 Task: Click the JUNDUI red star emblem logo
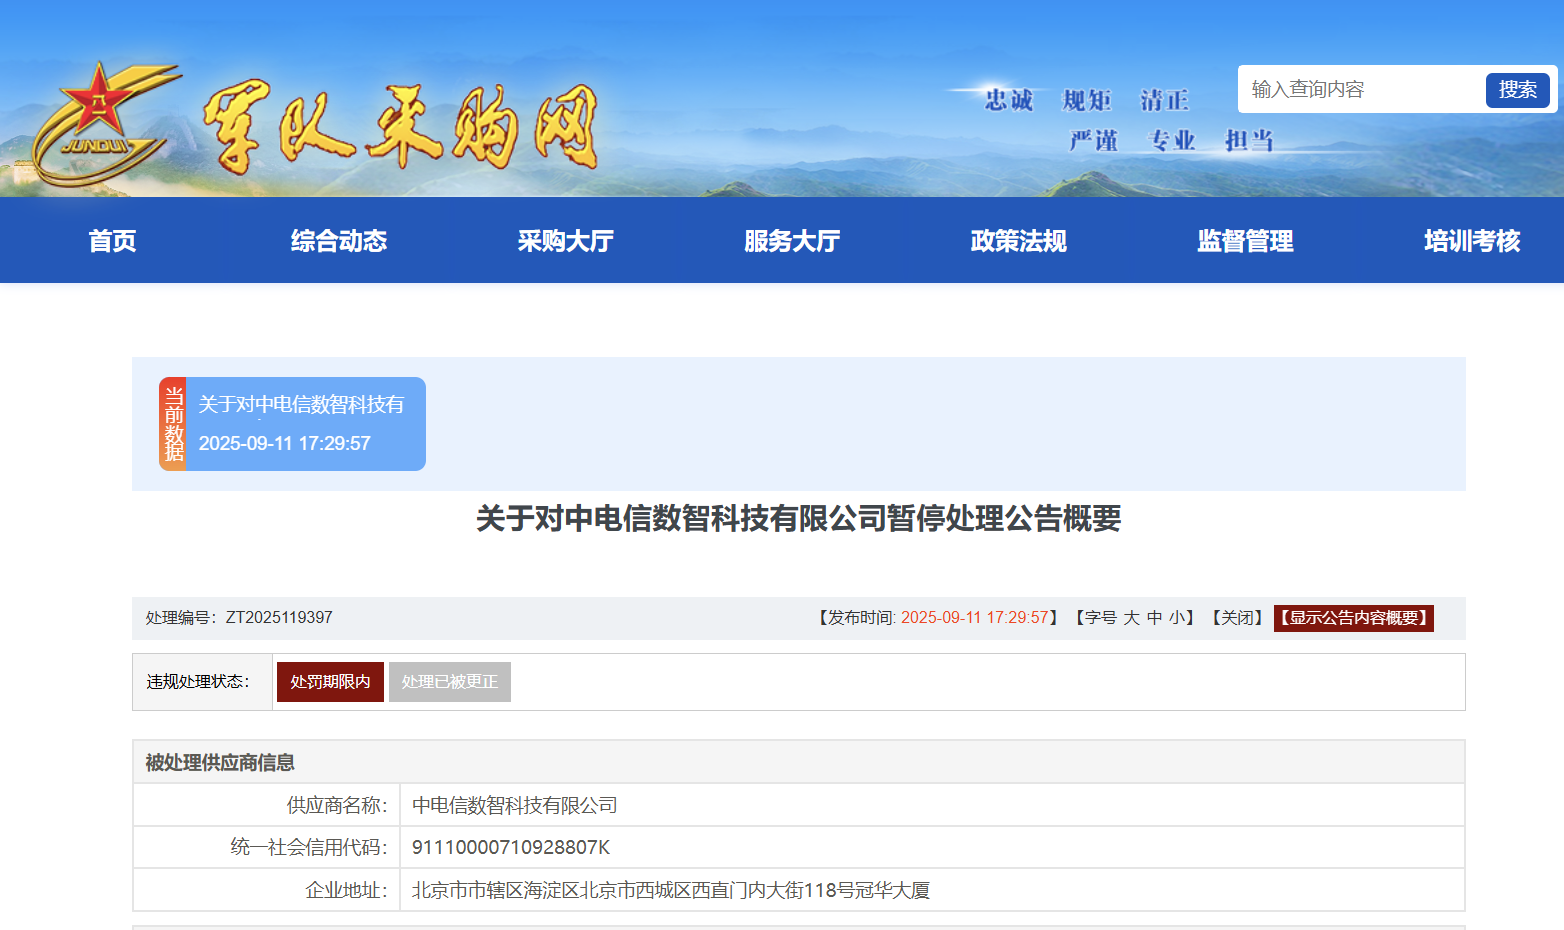[x=105, y=124]
